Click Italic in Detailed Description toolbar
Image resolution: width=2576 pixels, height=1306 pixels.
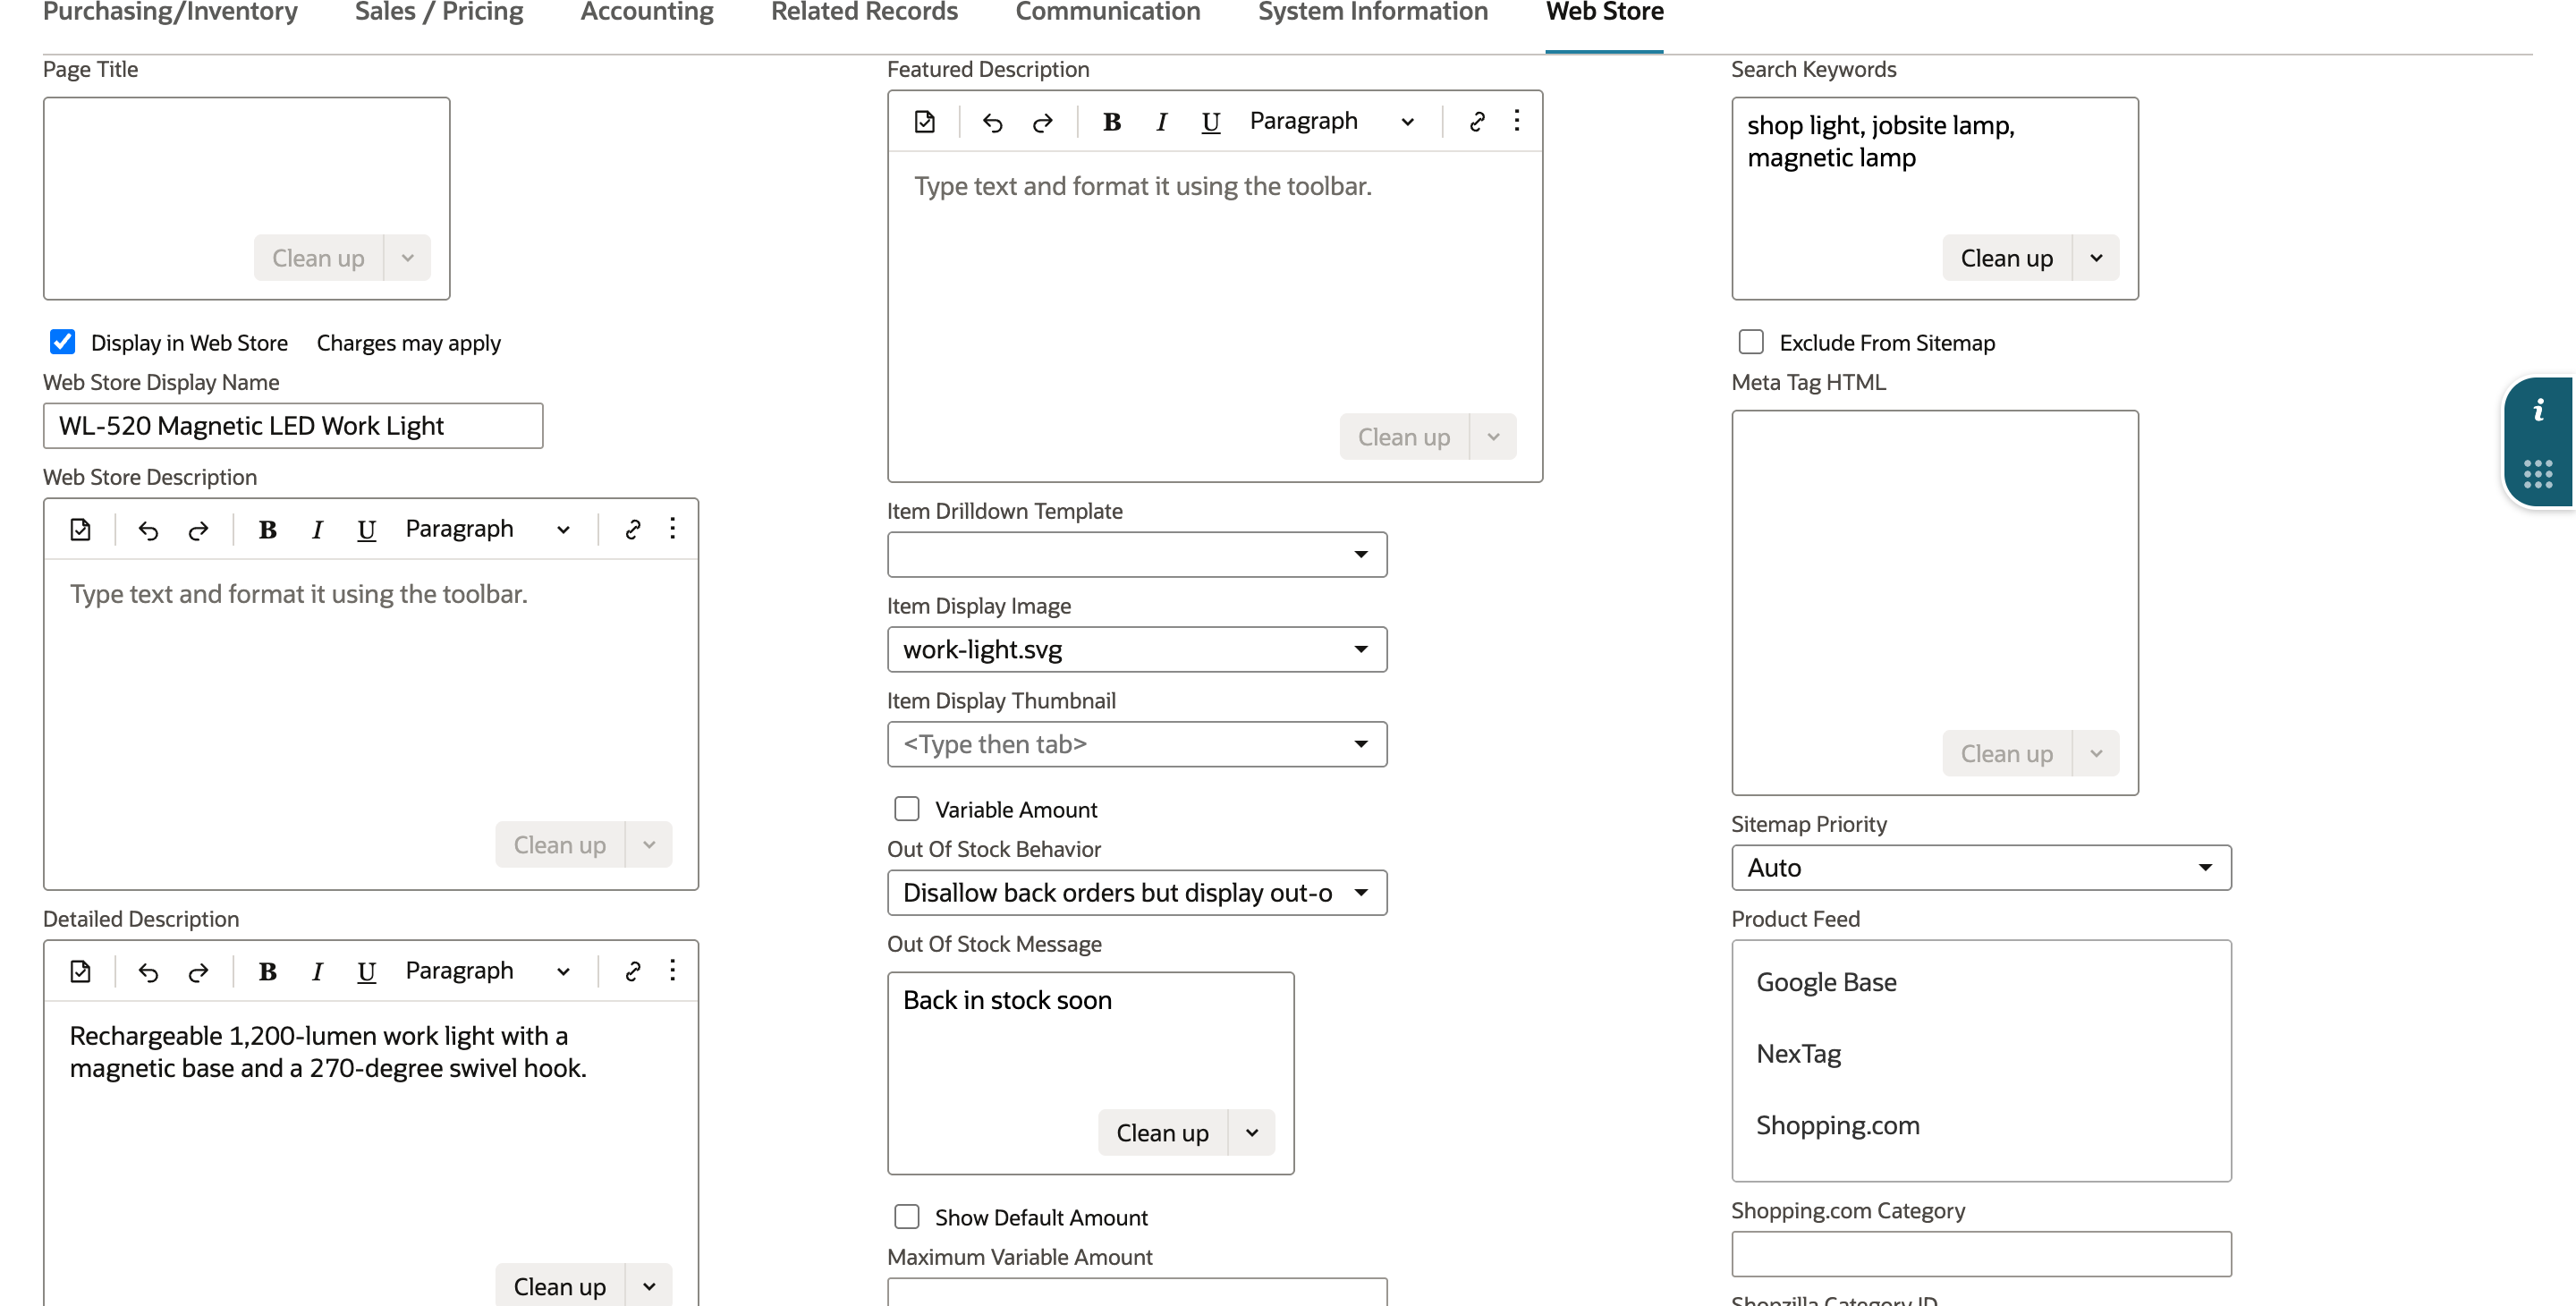(x=317, y=972)
